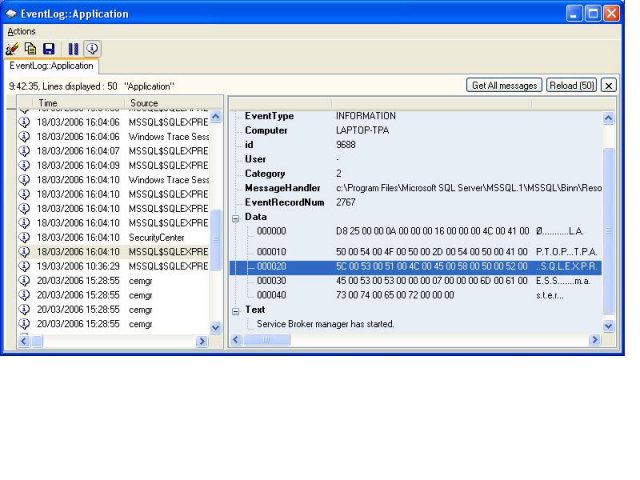Select data row 000010 in the details tree
This screenshot has width=640, height=480.
(x=416, y=251)
